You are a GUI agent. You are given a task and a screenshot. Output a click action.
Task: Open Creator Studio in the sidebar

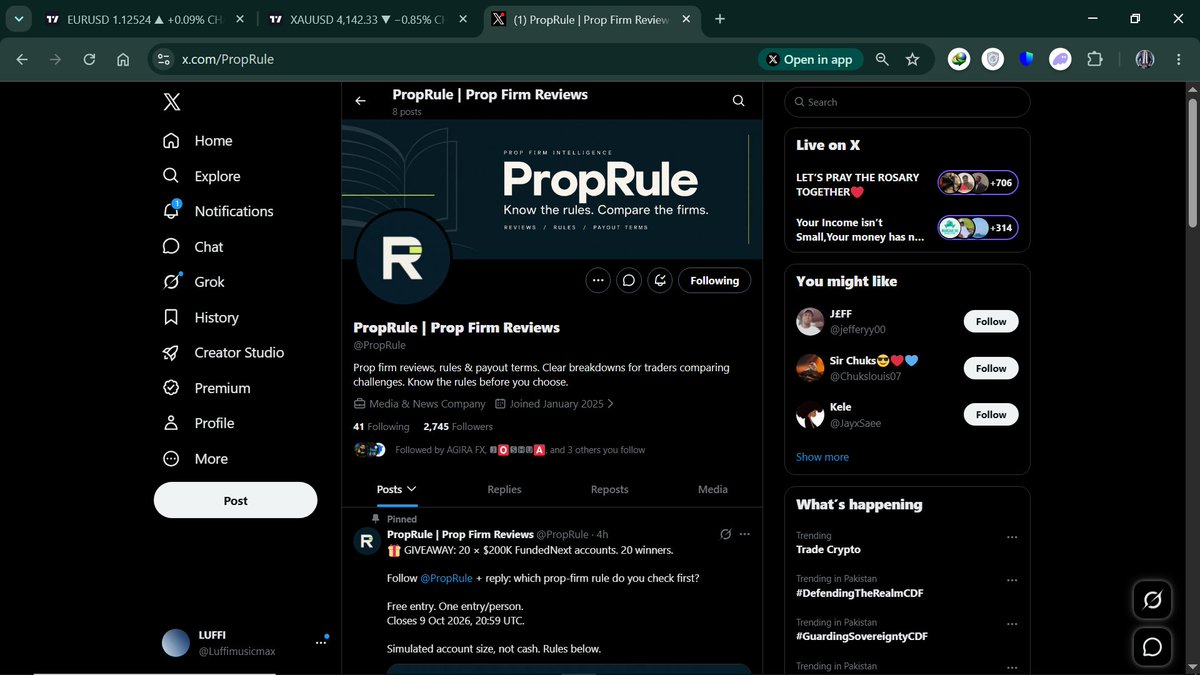pos(224,353)
